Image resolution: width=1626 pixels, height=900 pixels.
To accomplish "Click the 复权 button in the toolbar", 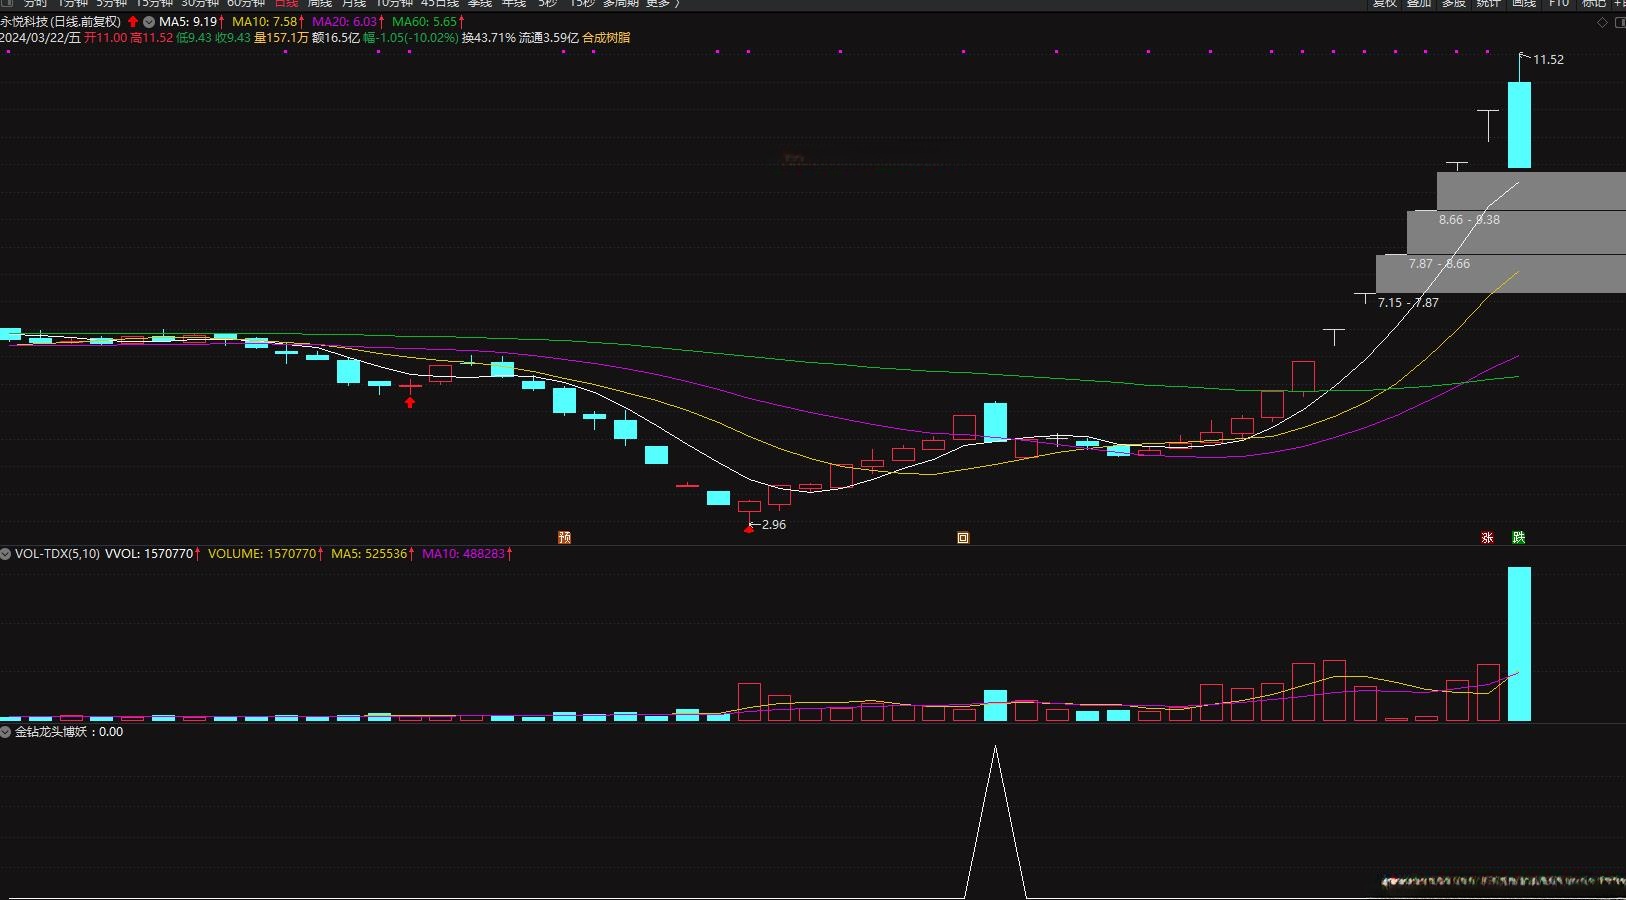I will 1384,3.
